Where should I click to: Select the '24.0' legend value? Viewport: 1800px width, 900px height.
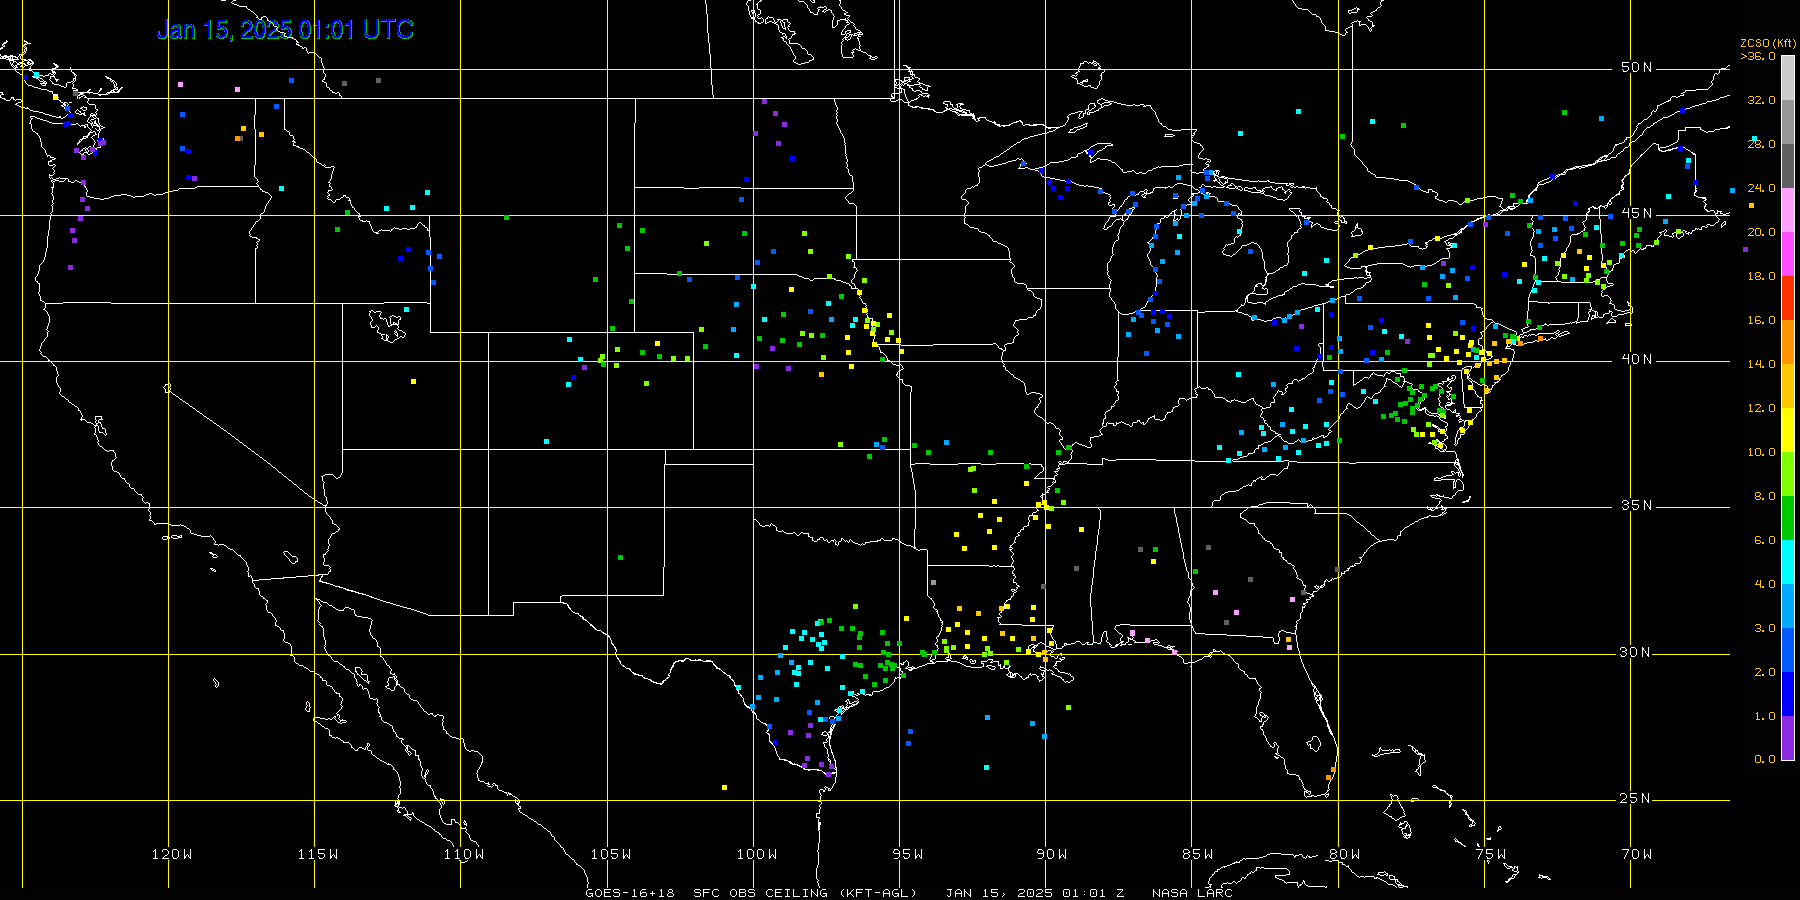click(x=1761, y=188)
